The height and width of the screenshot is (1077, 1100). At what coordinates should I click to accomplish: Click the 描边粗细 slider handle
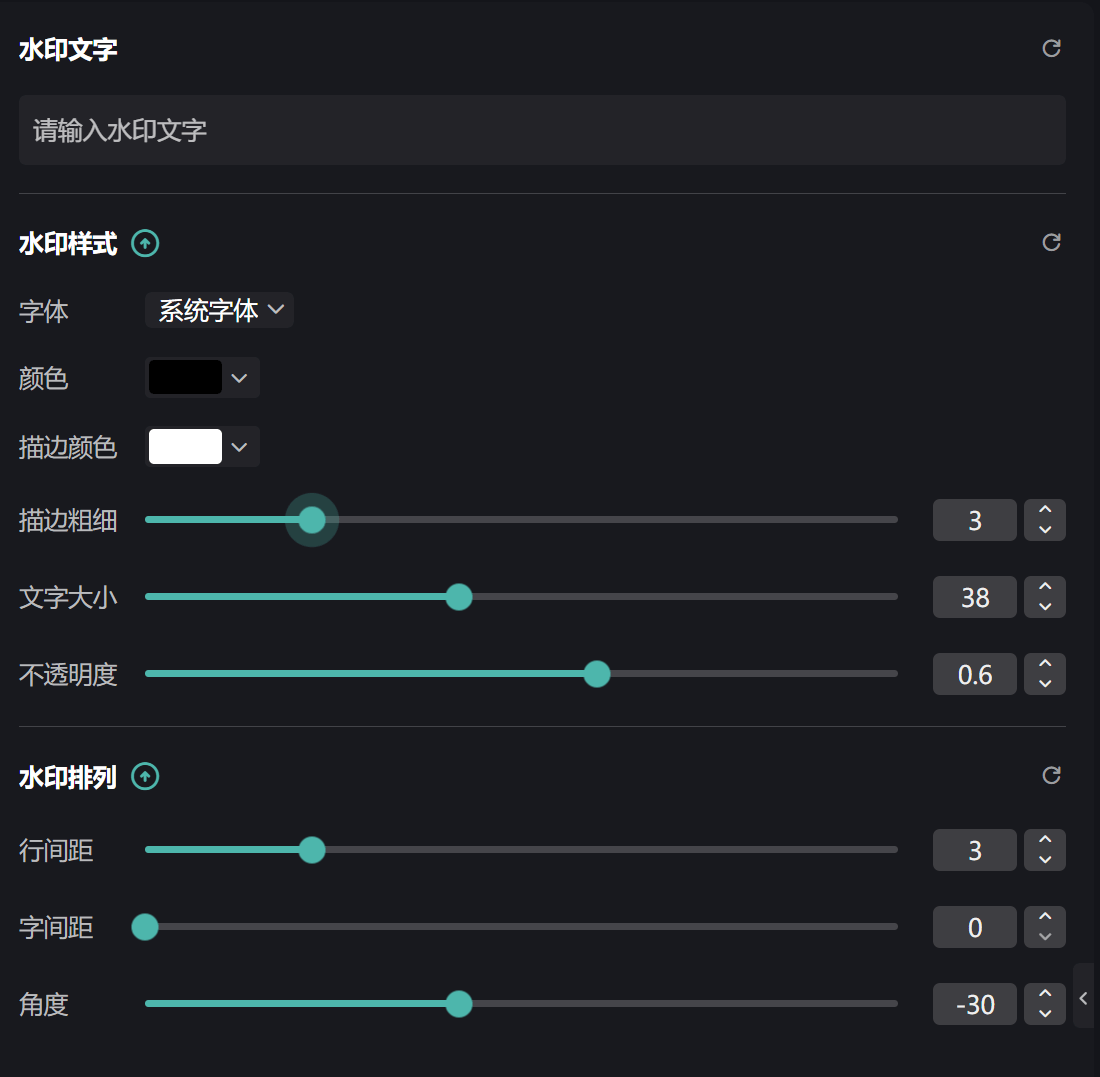pyautogui.click(x=312, y=520)
